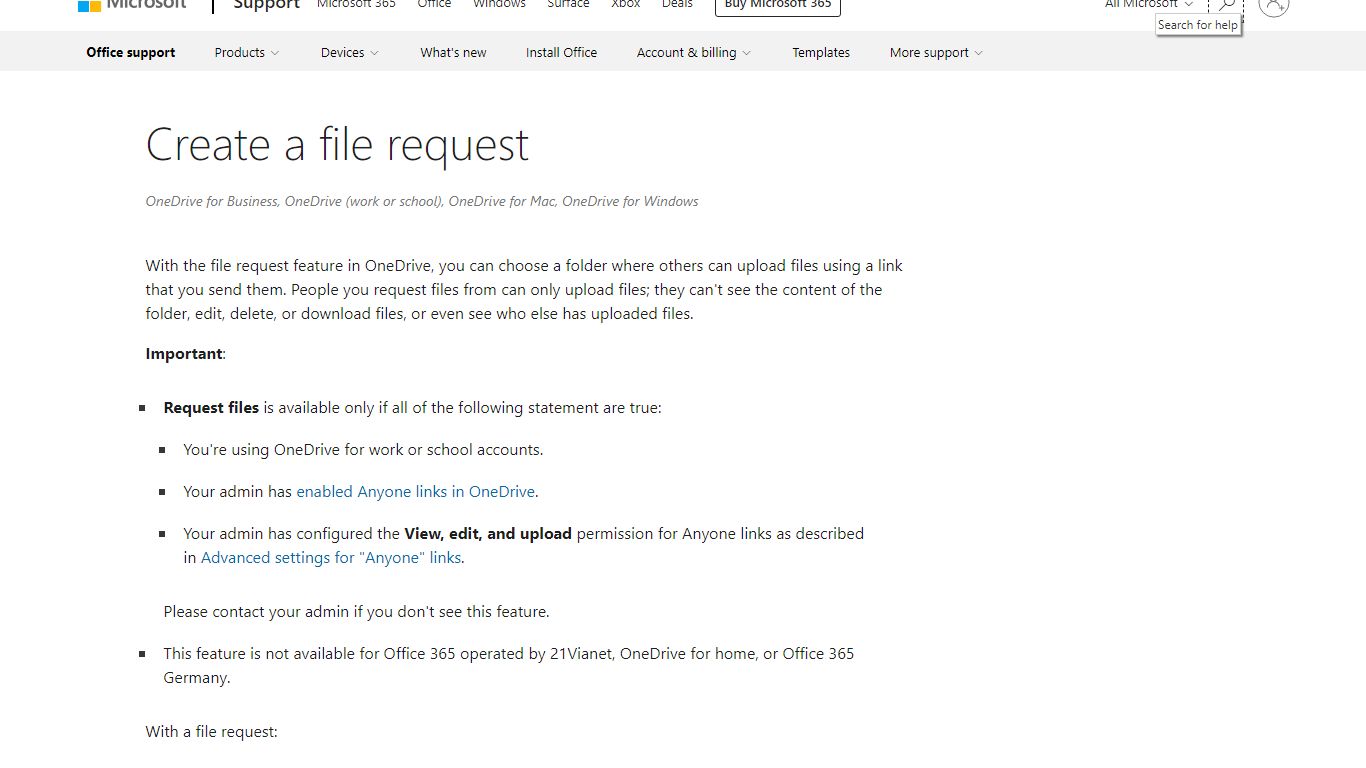1366x768 pixels.
Task: Open the Office top nav link
Action: click(x=434, y=4)
